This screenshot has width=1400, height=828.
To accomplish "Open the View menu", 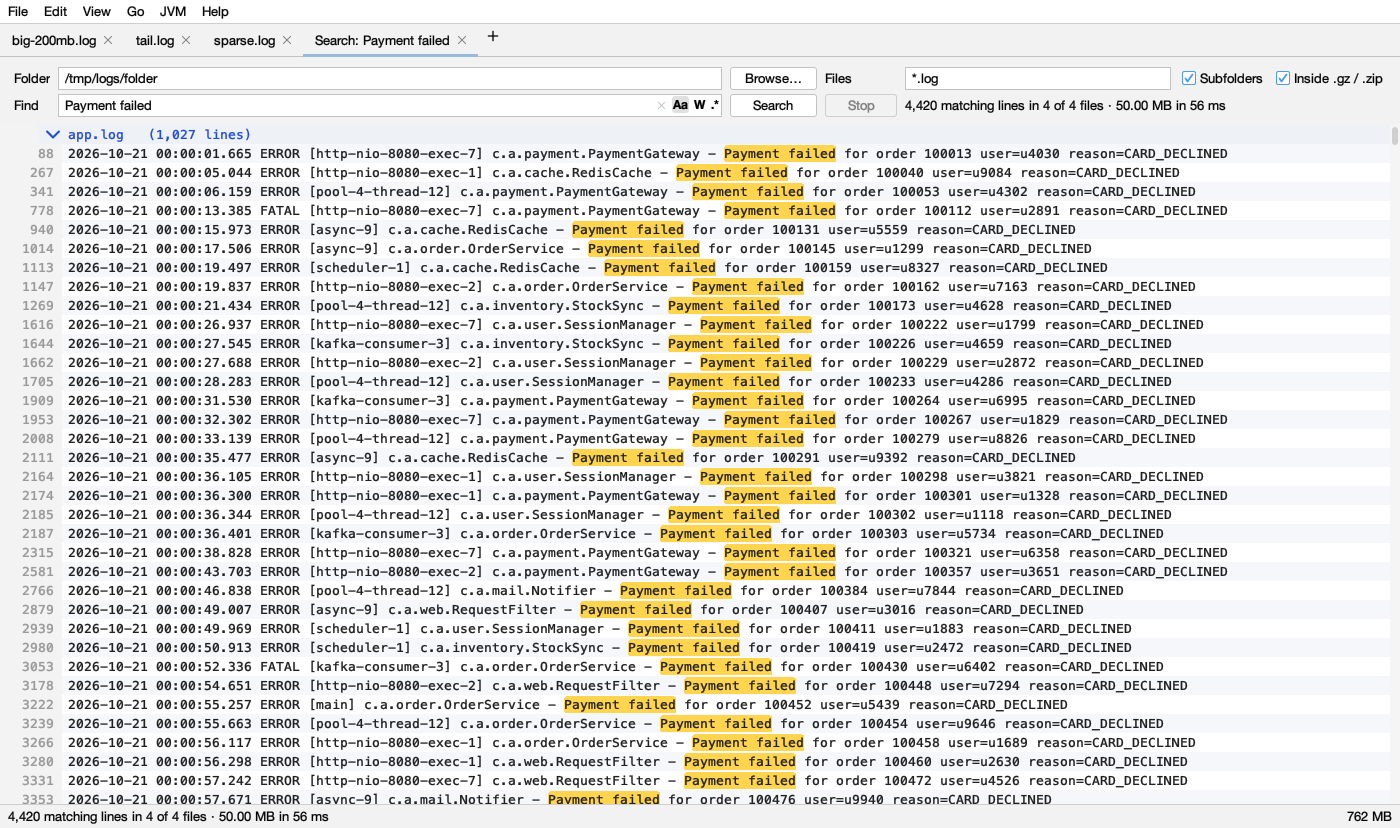I will click(x=97, y=11).
